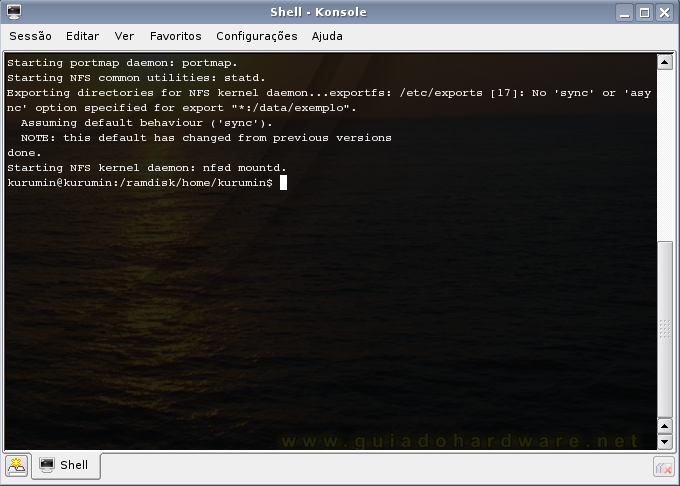Screen dimensions: 680x486
Task: Open the Editar menu
Action: pyautogui.click(x=82, y=36)
